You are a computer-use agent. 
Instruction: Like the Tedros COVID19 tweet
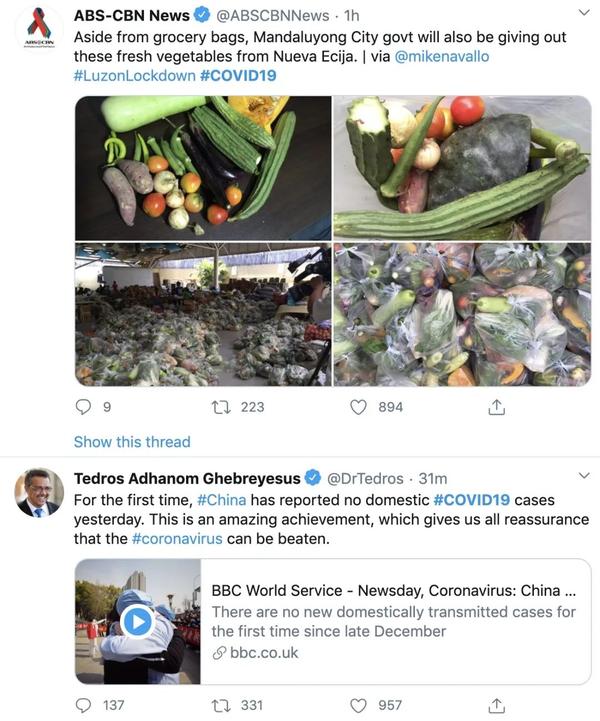tap(358, 705)
